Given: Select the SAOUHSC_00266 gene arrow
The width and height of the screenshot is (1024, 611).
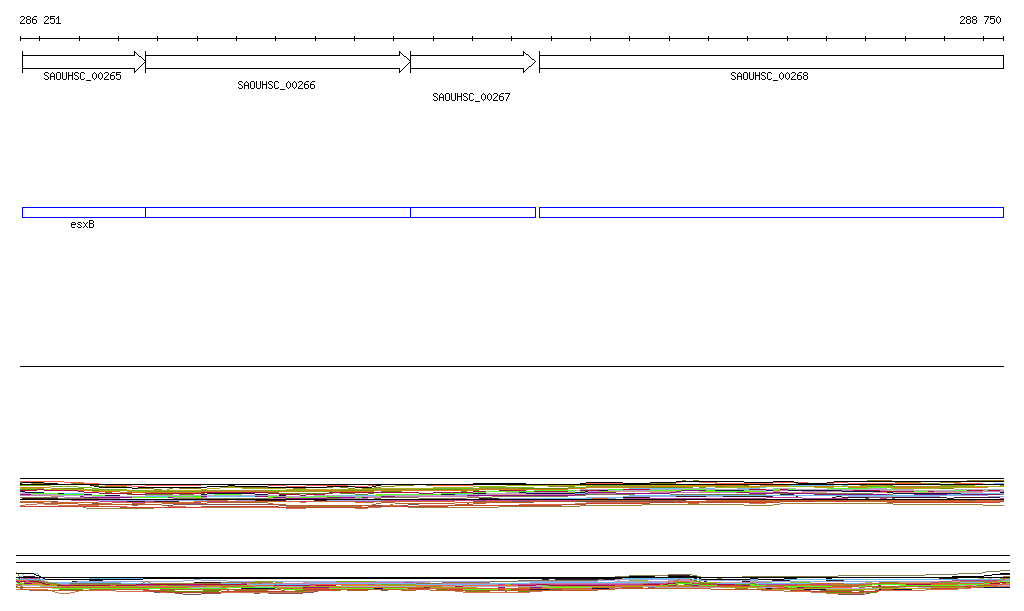Looking at the screenshot, I should click(275, 62).
